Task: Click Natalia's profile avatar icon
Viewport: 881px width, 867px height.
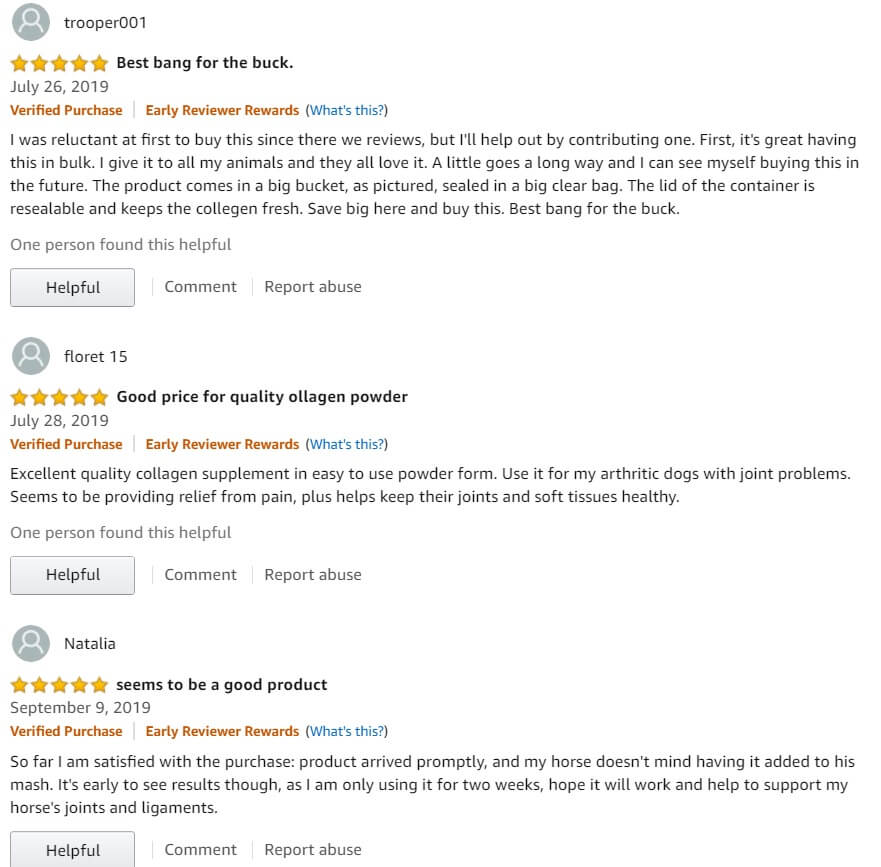Action: [31, 643]
